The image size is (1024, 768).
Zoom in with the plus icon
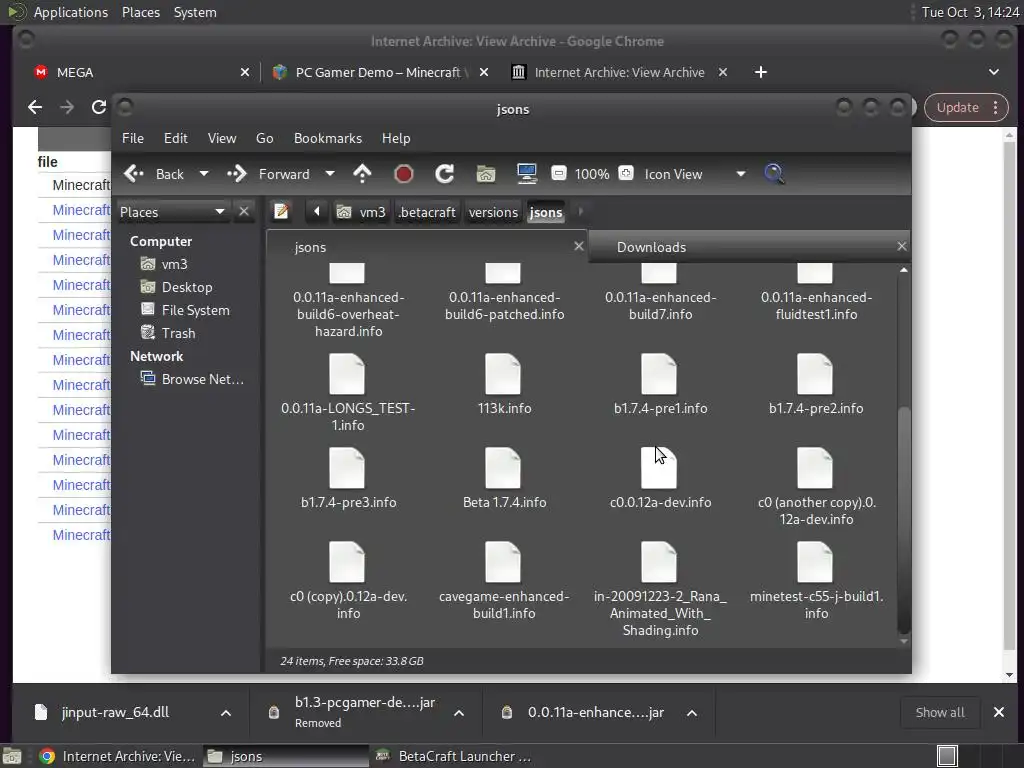[x=626, y=173]
